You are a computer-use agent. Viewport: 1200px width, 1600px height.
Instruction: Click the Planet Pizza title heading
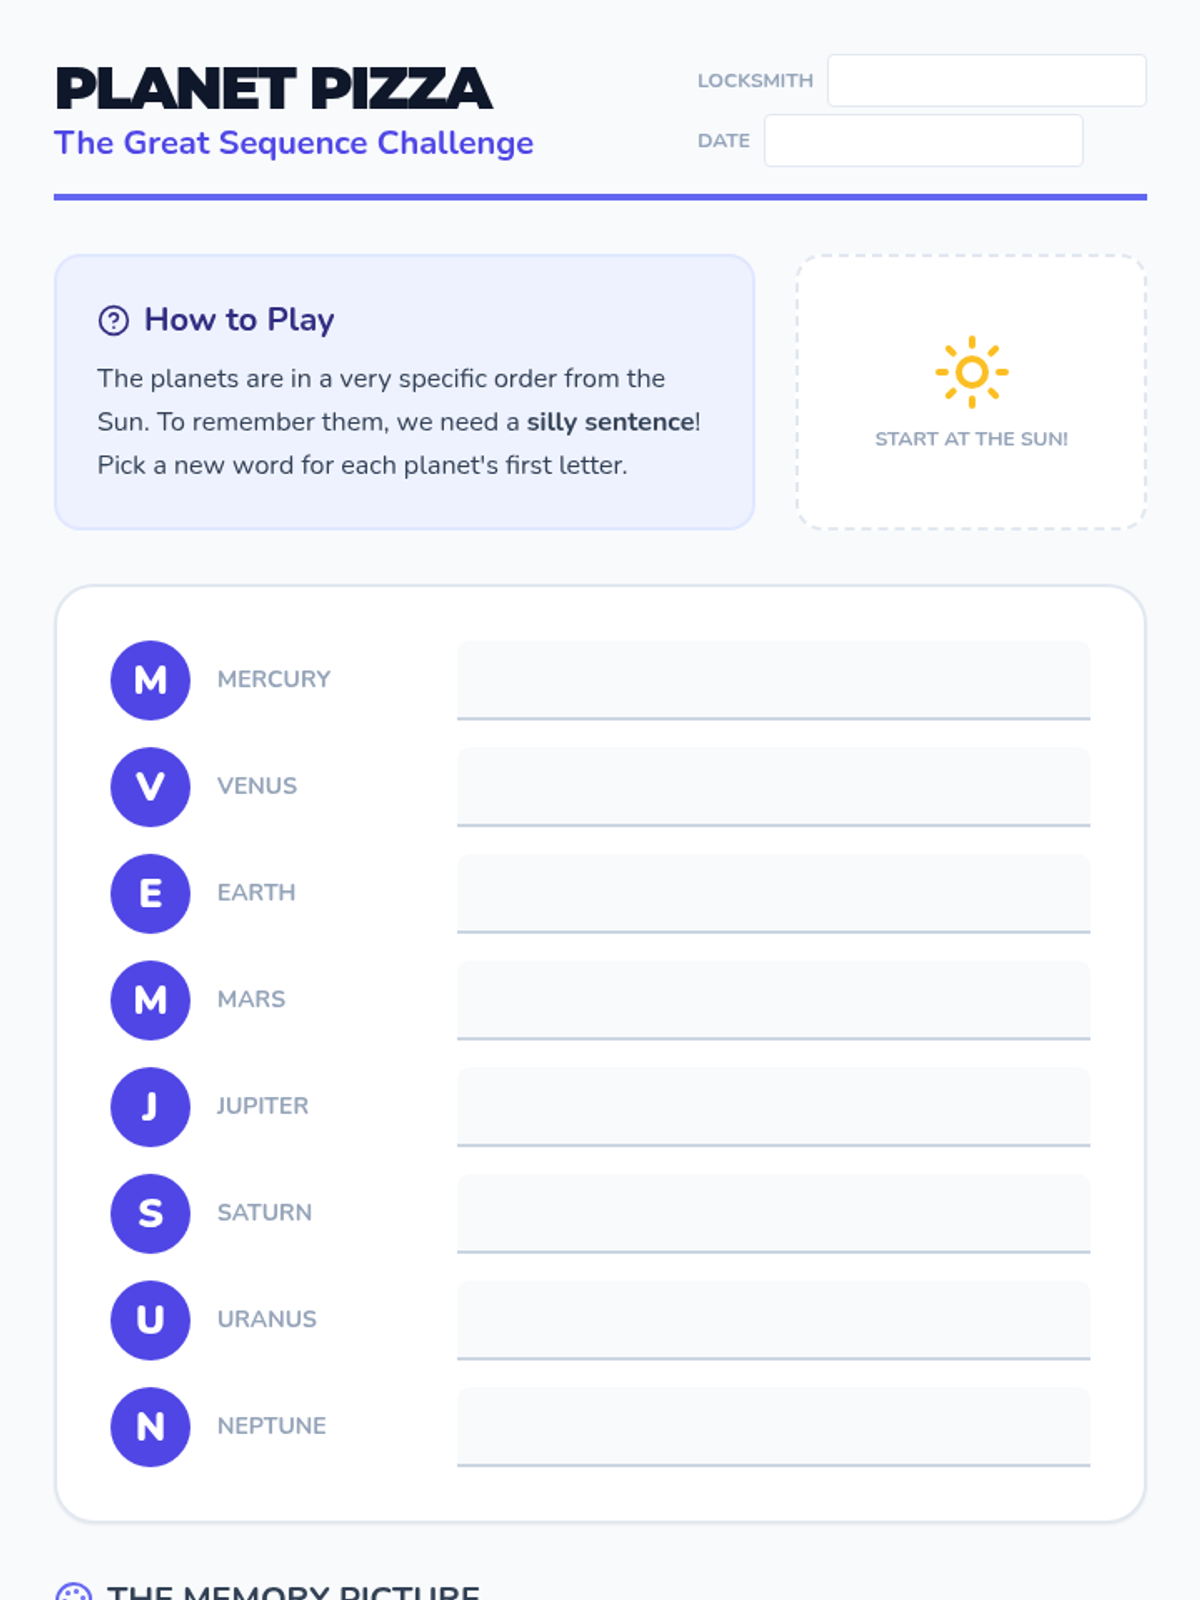pyautogui.click(x=274, y=89)
